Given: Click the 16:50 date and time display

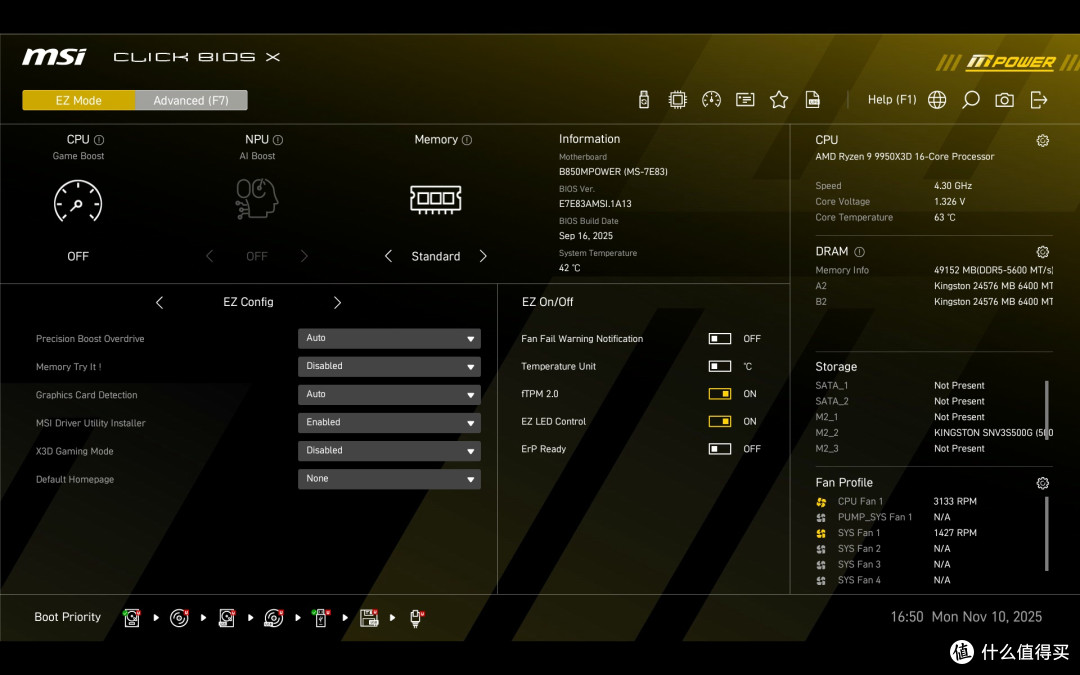Looking at the screenshot, I should click(966, 617).
